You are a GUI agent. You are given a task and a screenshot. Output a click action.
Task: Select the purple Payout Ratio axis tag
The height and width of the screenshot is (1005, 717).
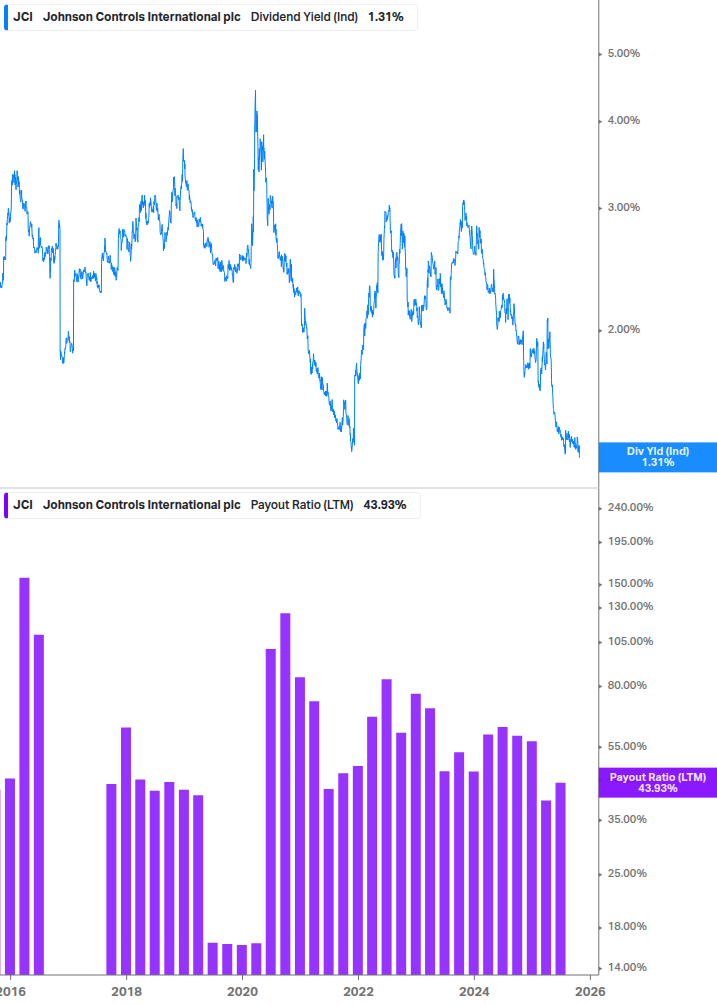[657, 783]
